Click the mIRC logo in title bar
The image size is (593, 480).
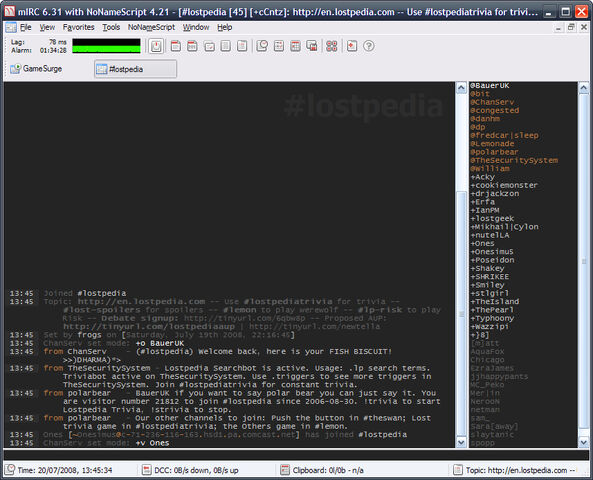pyautogui.click(x=9, y=11)
